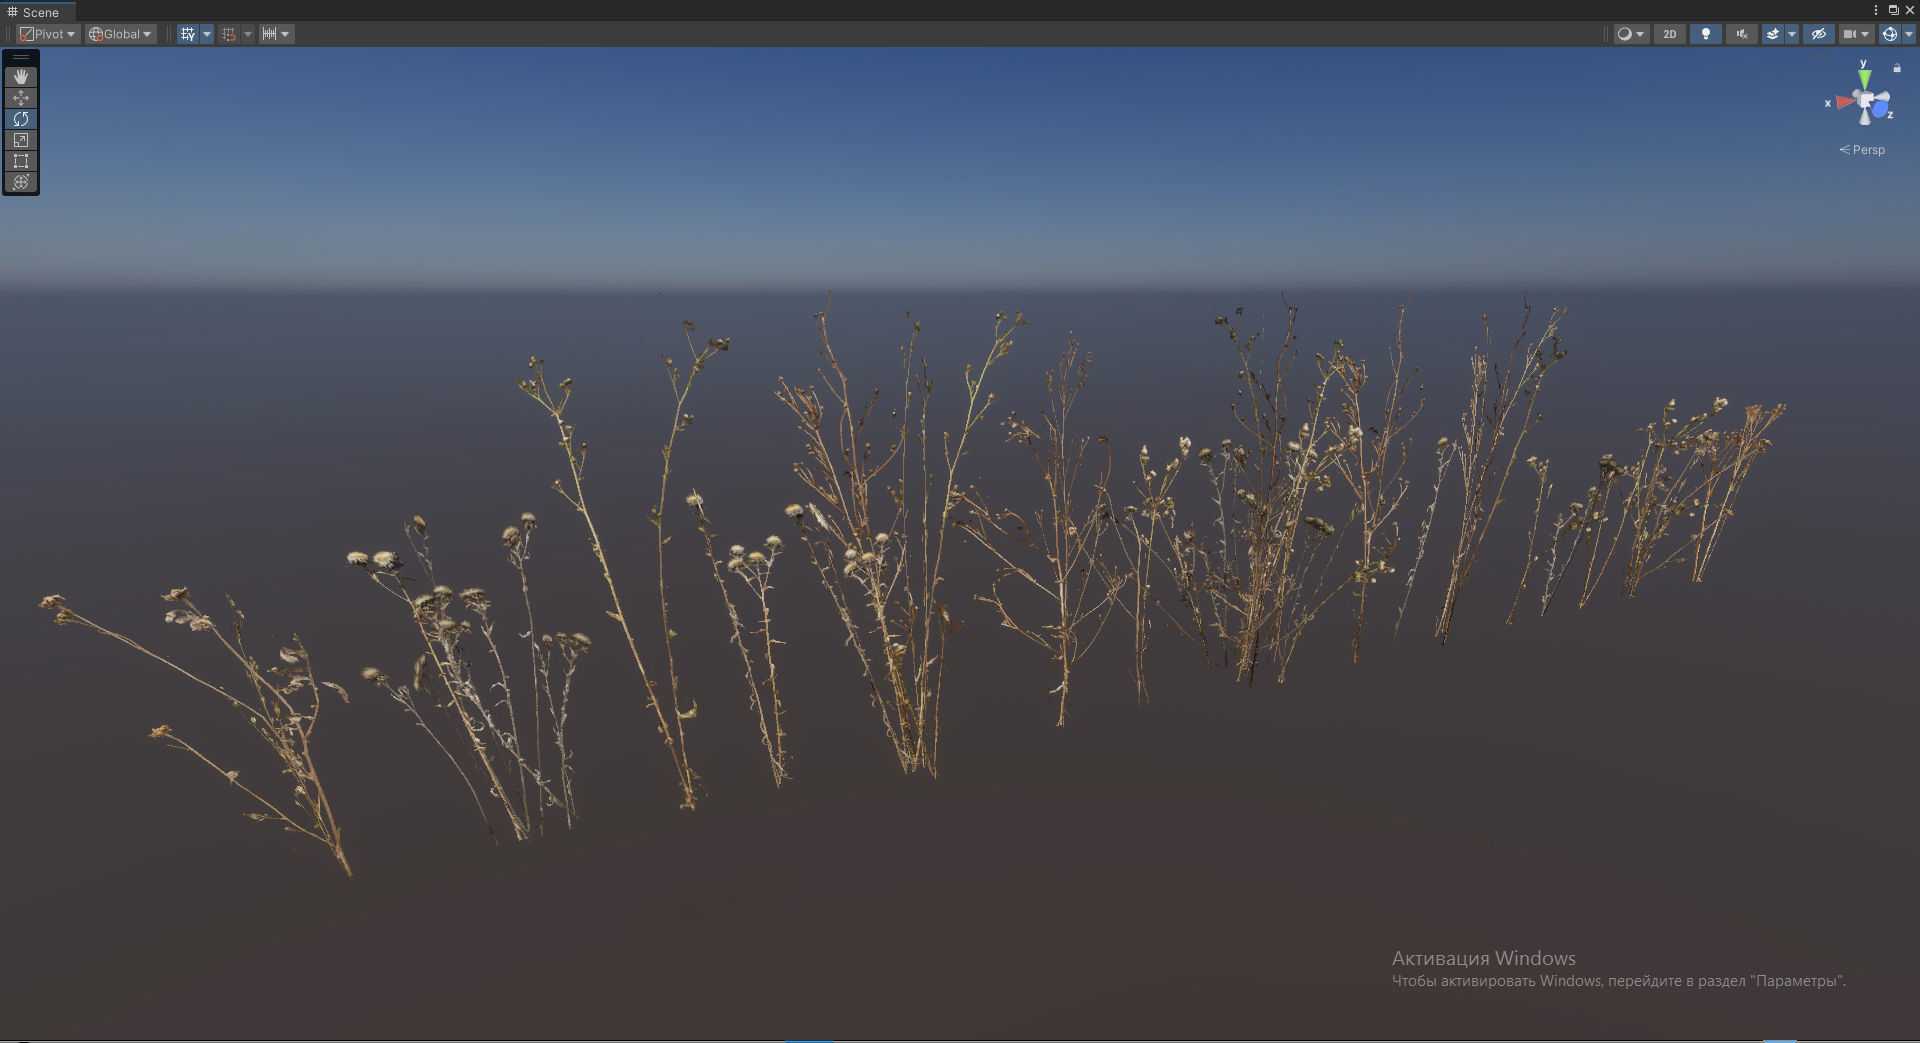The height and width of the screenshot is (1043, 1920).
Task: Toggle grid snapping
Action: [229, 34]
